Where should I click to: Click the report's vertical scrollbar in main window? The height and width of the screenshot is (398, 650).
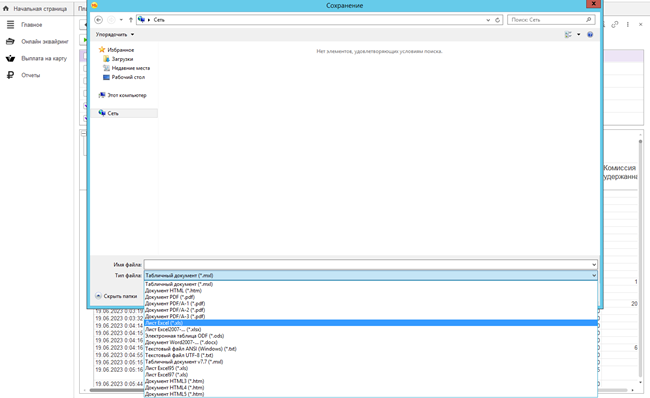640,259
